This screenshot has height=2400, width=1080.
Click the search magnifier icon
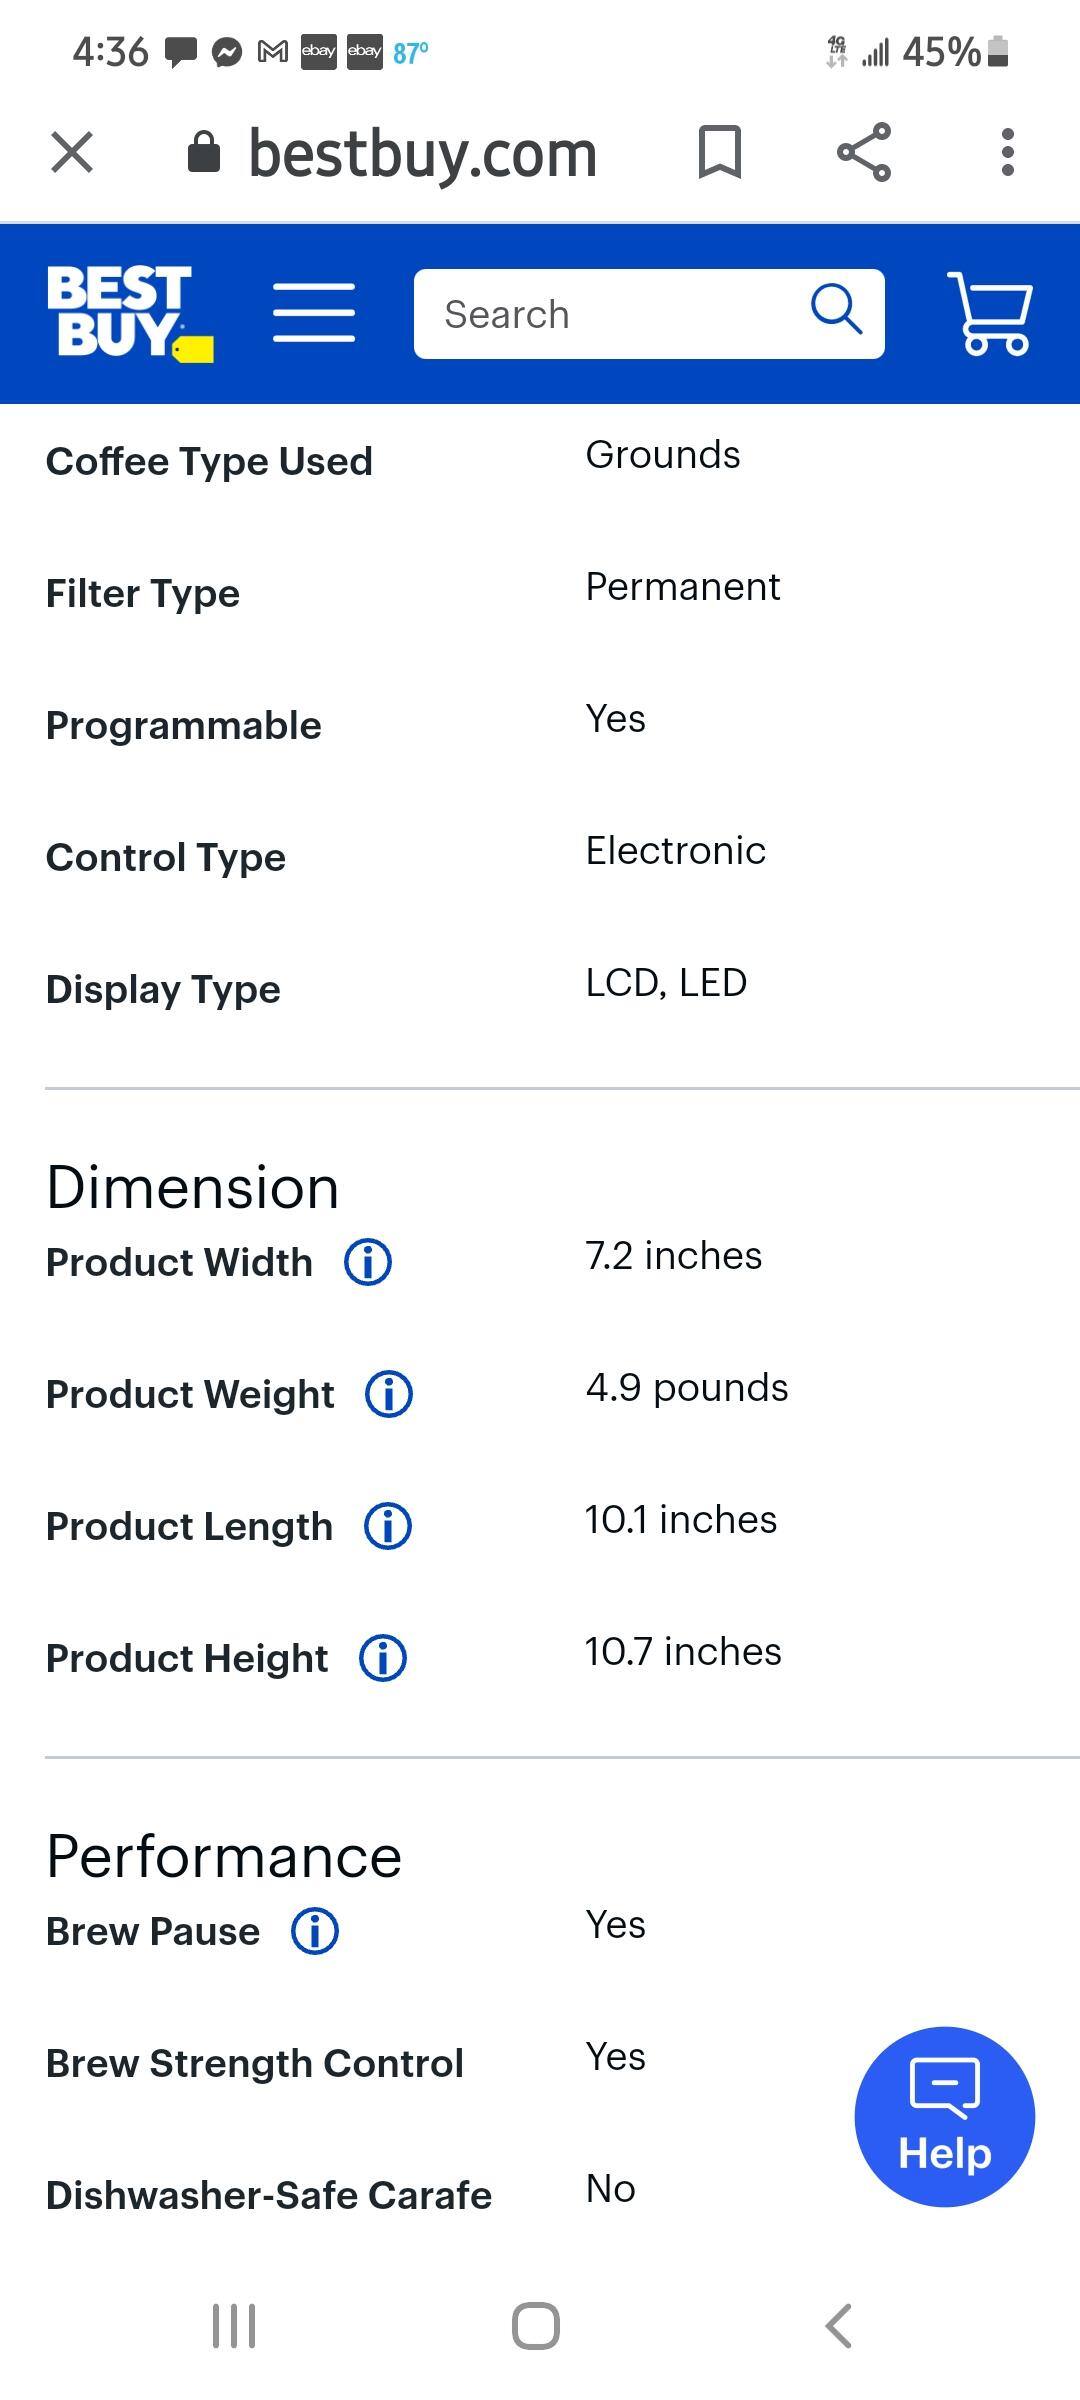coord(836,310)
